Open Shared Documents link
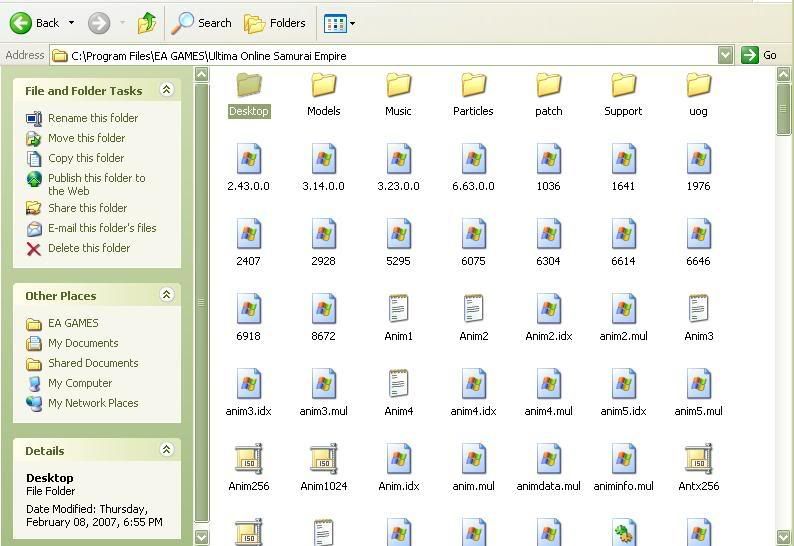This screenshot has height=546, width=794. pyautogui.click(x=82, y=363)
